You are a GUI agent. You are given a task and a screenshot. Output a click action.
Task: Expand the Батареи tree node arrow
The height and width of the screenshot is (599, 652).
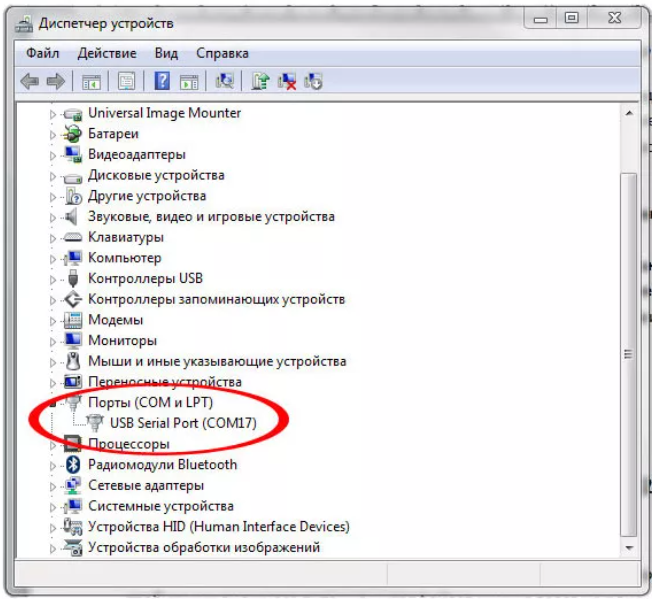click(x=52, y=135)
